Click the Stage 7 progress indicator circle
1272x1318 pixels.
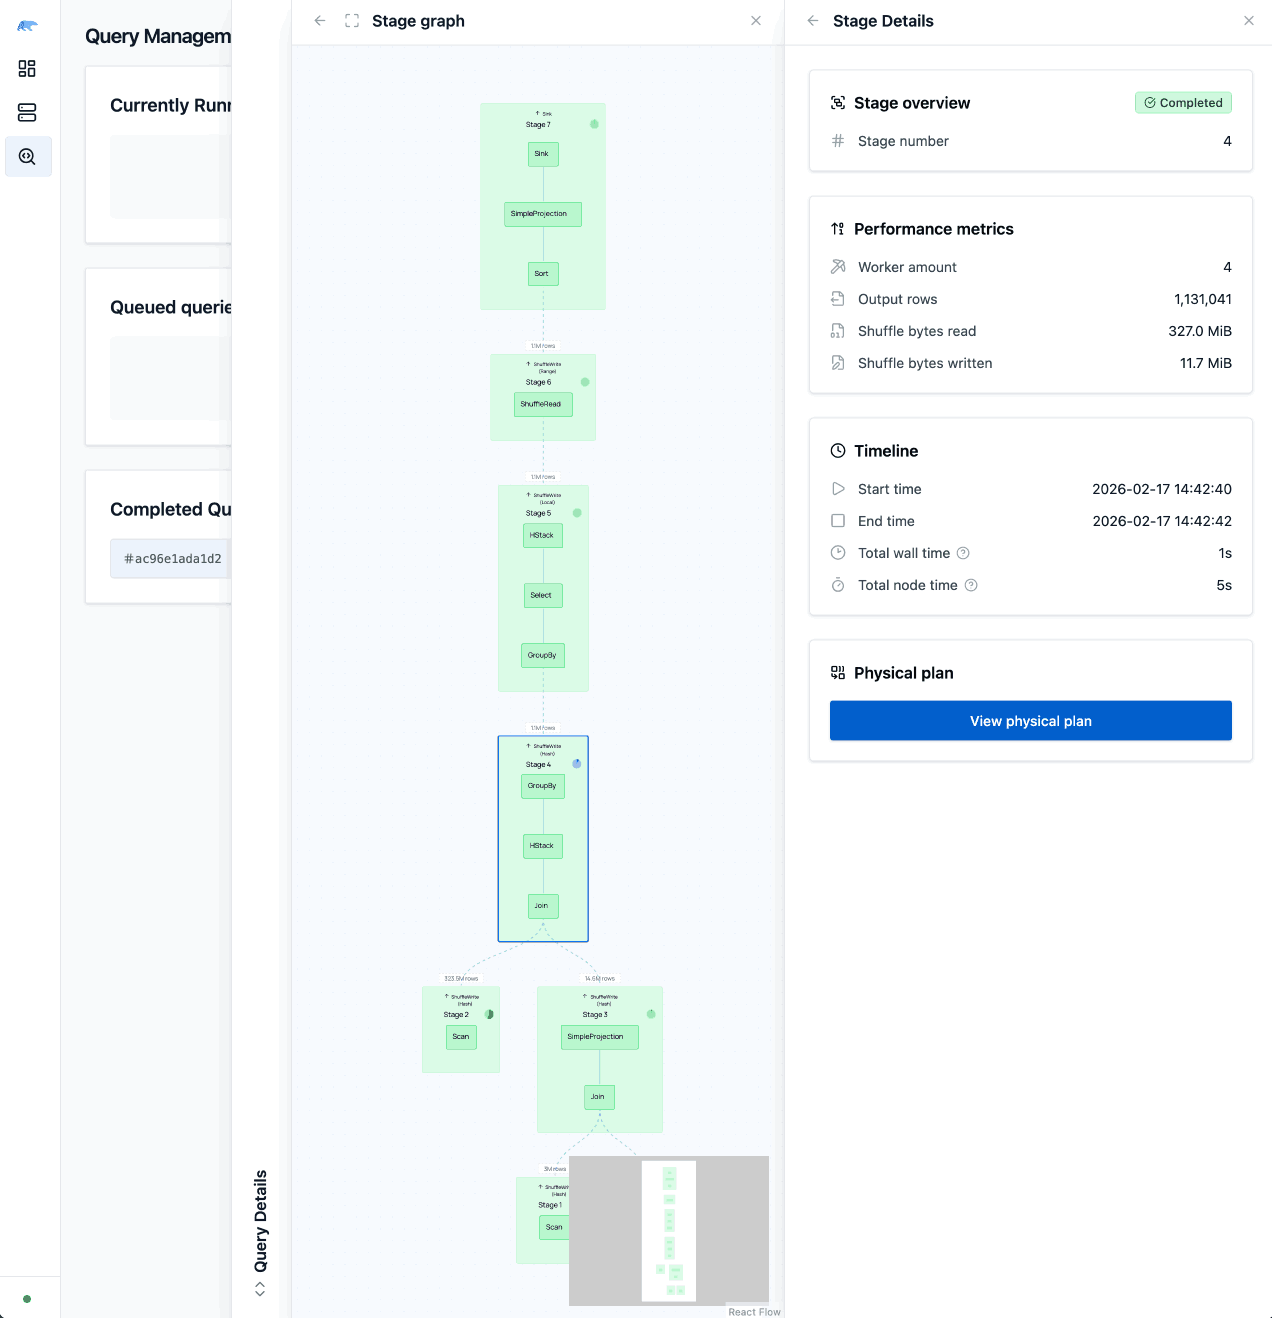(x=594, y=124)
